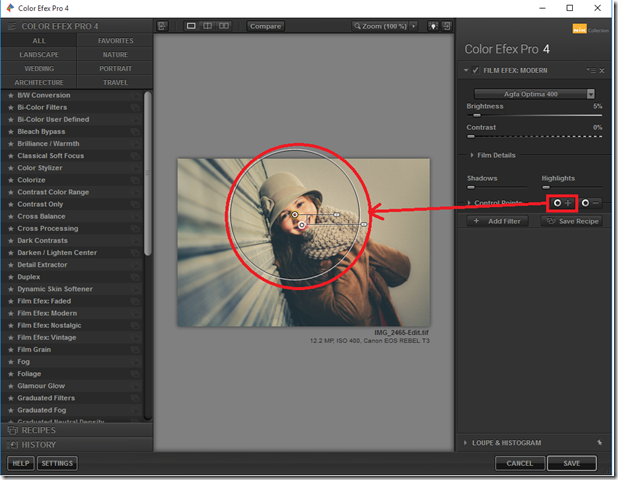
Task: Switch to side-by-side preview mode
Action: tap(224, 26)
